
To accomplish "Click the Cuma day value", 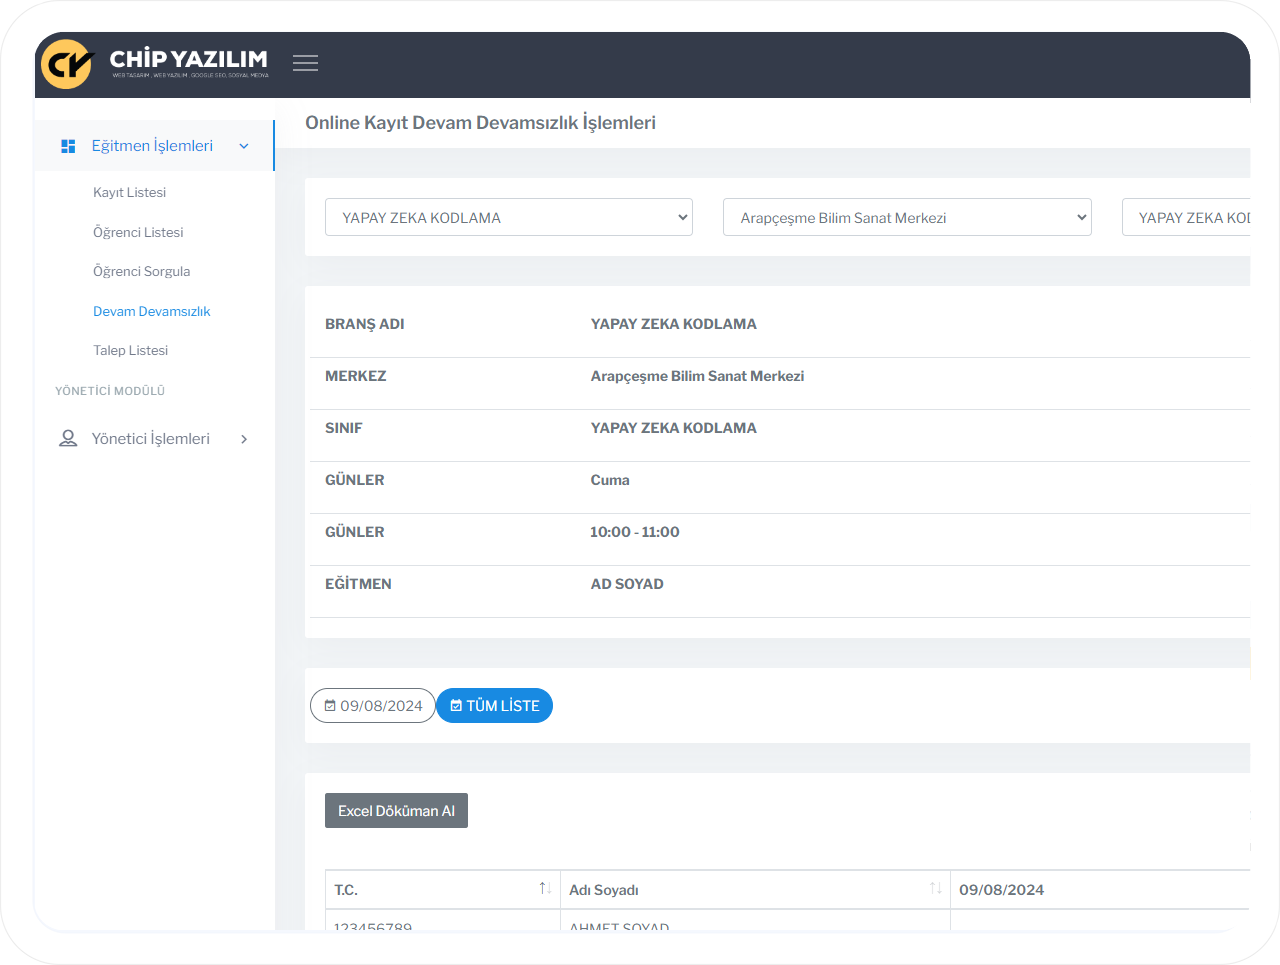I will point(610,480).
